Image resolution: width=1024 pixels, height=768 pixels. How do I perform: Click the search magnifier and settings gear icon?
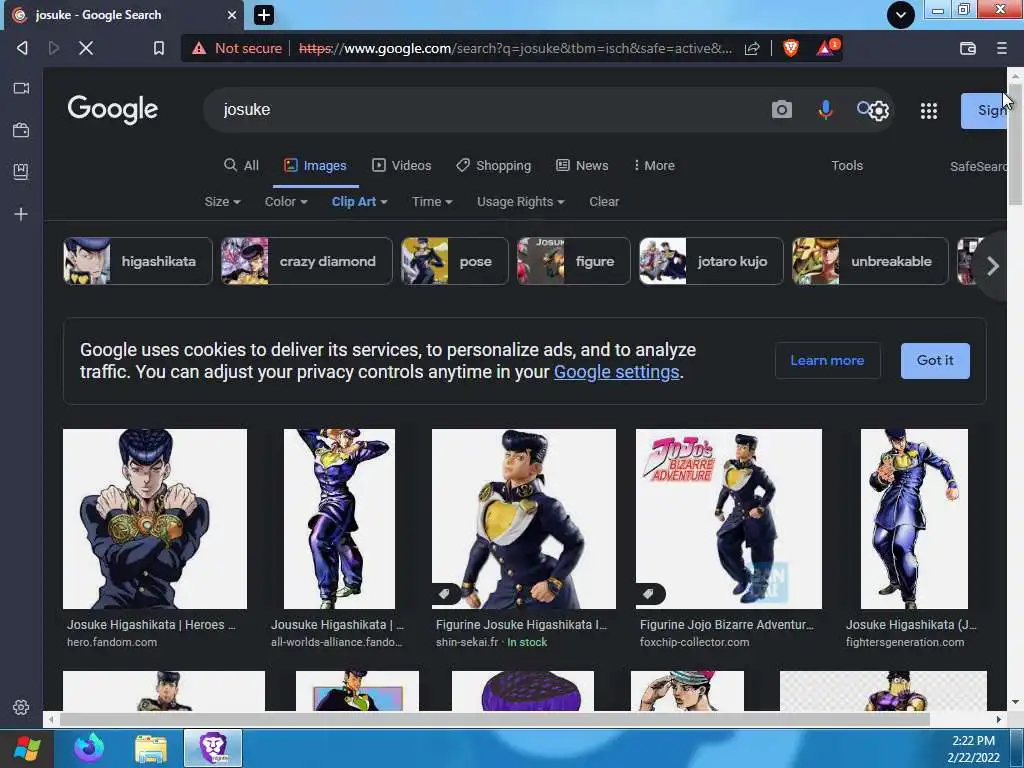click(x=873, y=110)
